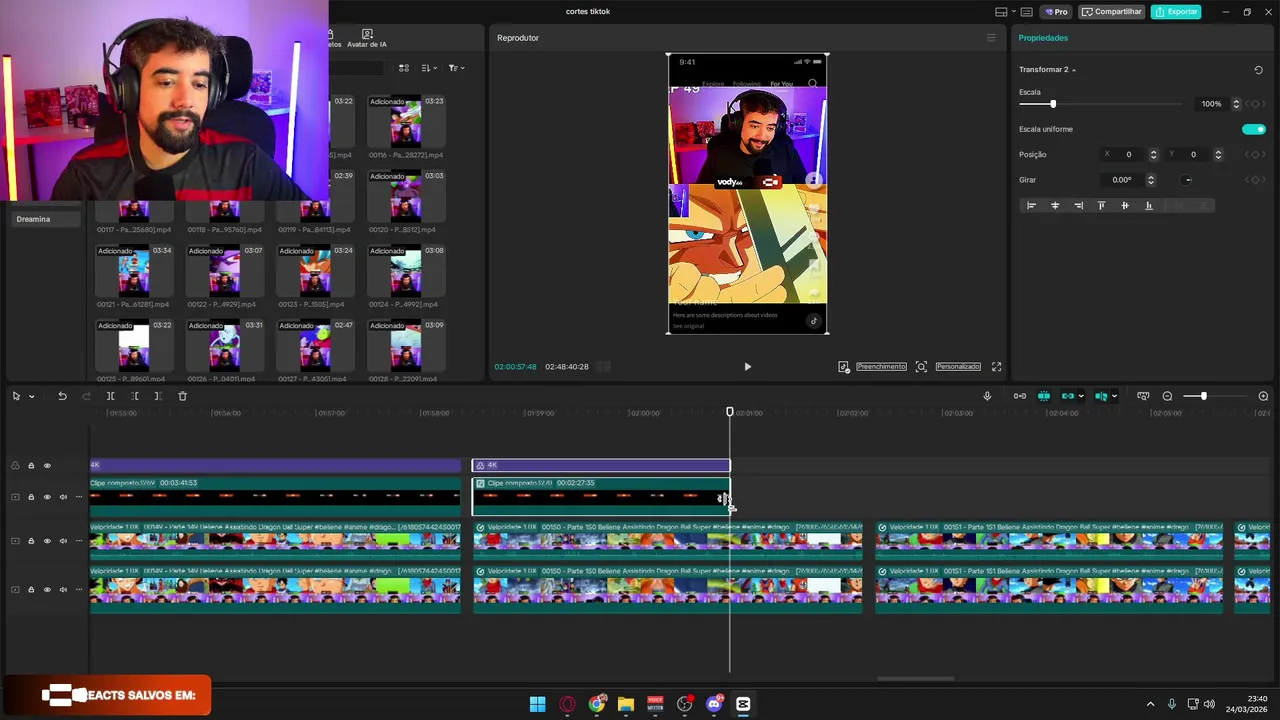Click the Pro button
This screenshot has height=720, width=1280.
click(1056, 12)
